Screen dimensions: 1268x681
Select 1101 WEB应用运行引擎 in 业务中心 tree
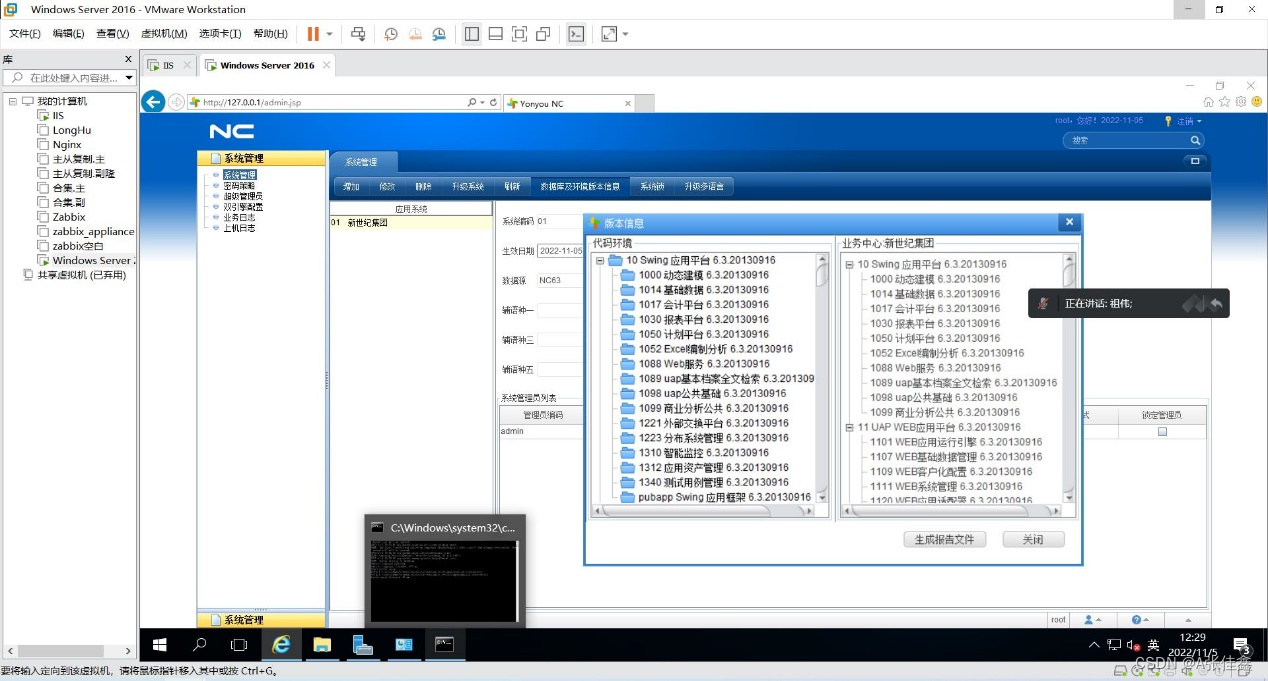956,442
